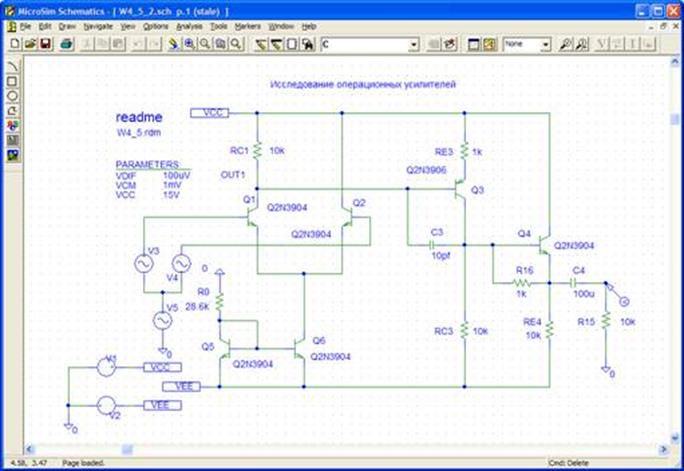Select the Zoom Out magnifier icon
The height and width of the screenshot is (471, 684).
(x=205, y=44)
